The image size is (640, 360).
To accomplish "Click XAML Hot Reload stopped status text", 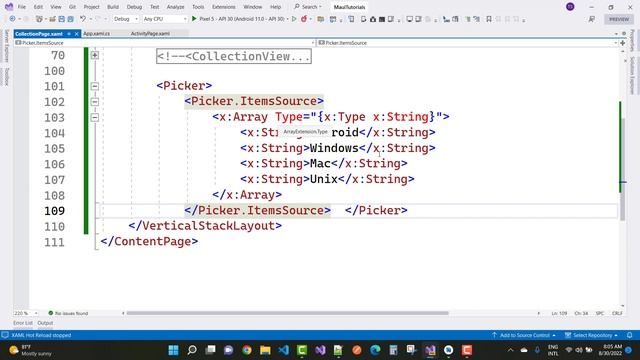I will point(41,335).
